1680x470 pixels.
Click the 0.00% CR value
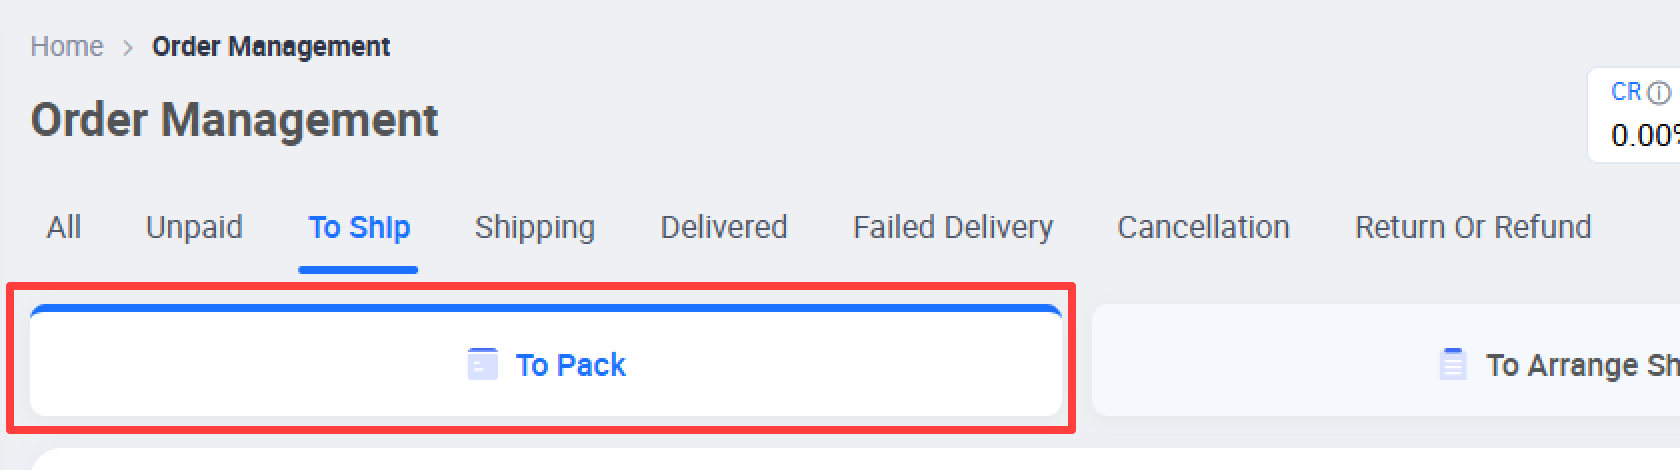[x=1645, y=135]
